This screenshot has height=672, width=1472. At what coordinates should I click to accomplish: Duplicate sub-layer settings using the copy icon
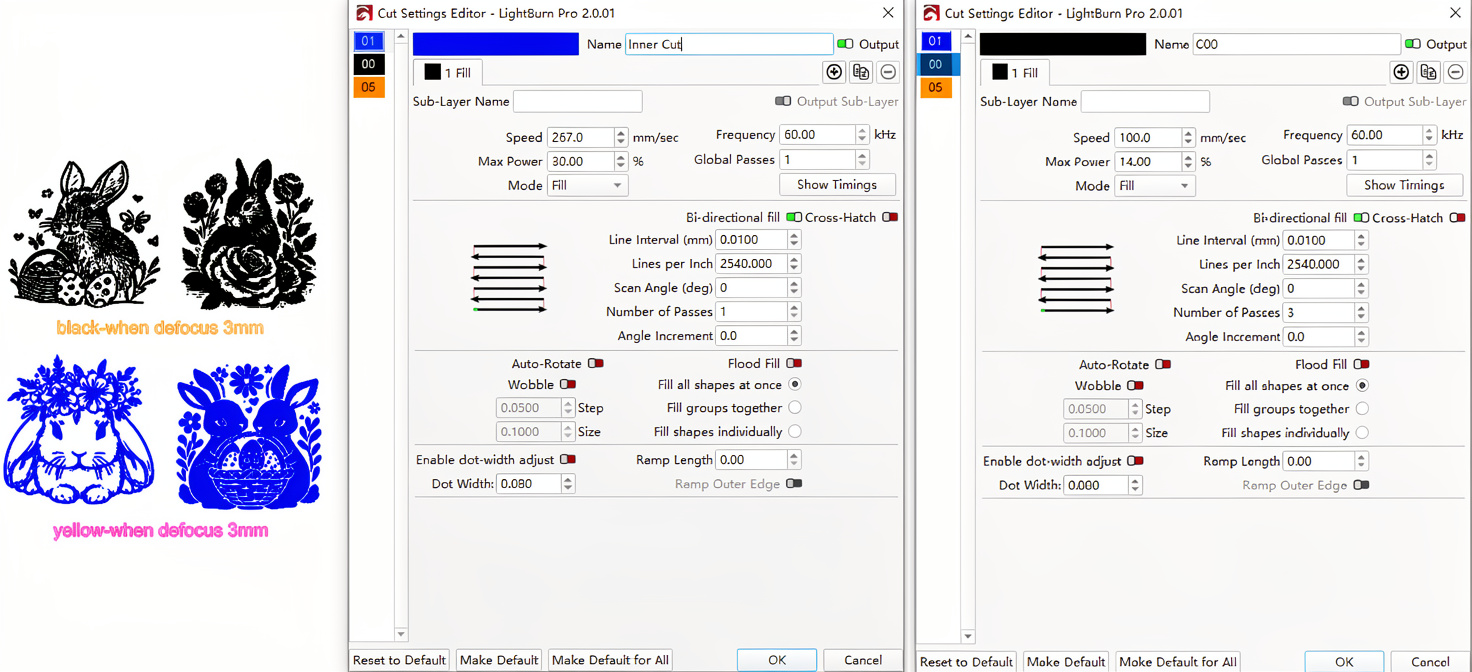(861, 71)
